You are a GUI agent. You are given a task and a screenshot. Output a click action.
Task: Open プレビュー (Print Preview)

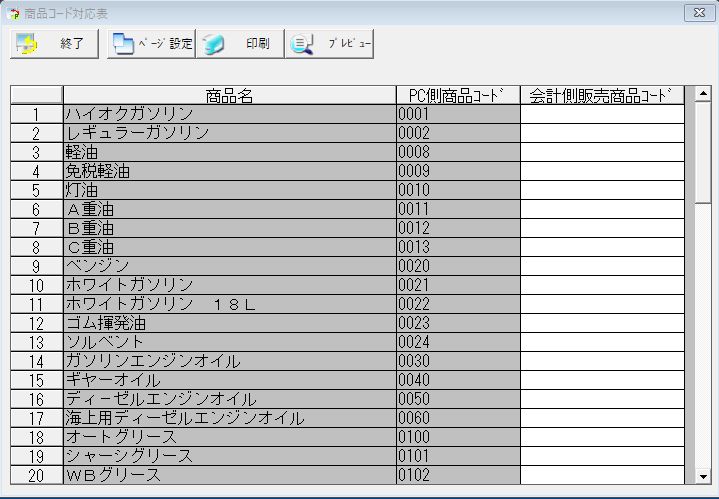pos(329,43)
